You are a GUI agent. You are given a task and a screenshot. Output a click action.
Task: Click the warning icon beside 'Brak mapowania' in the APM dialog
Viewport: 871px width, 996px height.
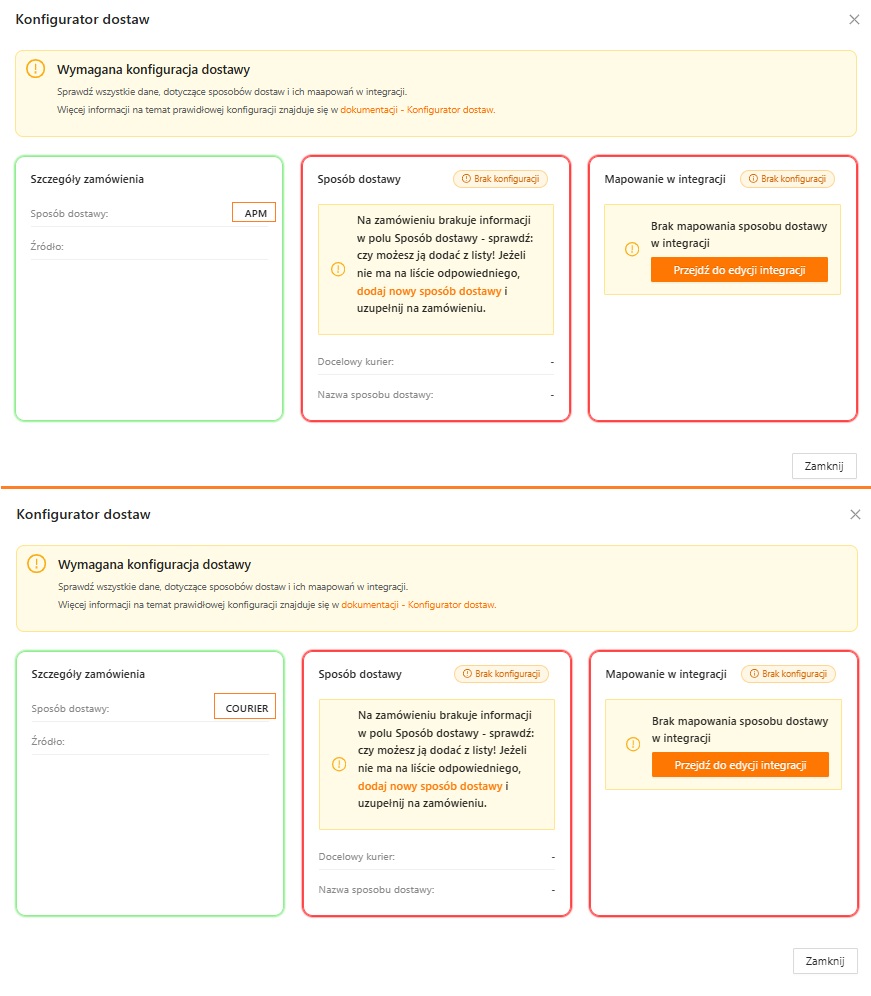632,249
